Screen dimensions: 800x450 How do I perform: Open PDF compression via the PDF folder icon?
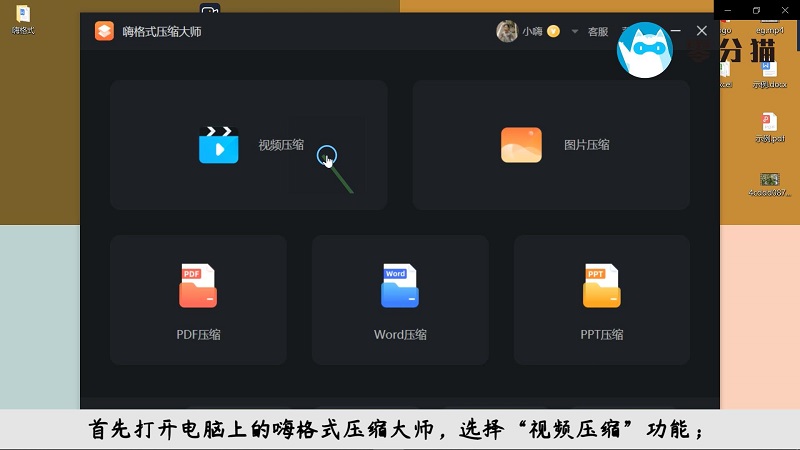pos(198,286)
